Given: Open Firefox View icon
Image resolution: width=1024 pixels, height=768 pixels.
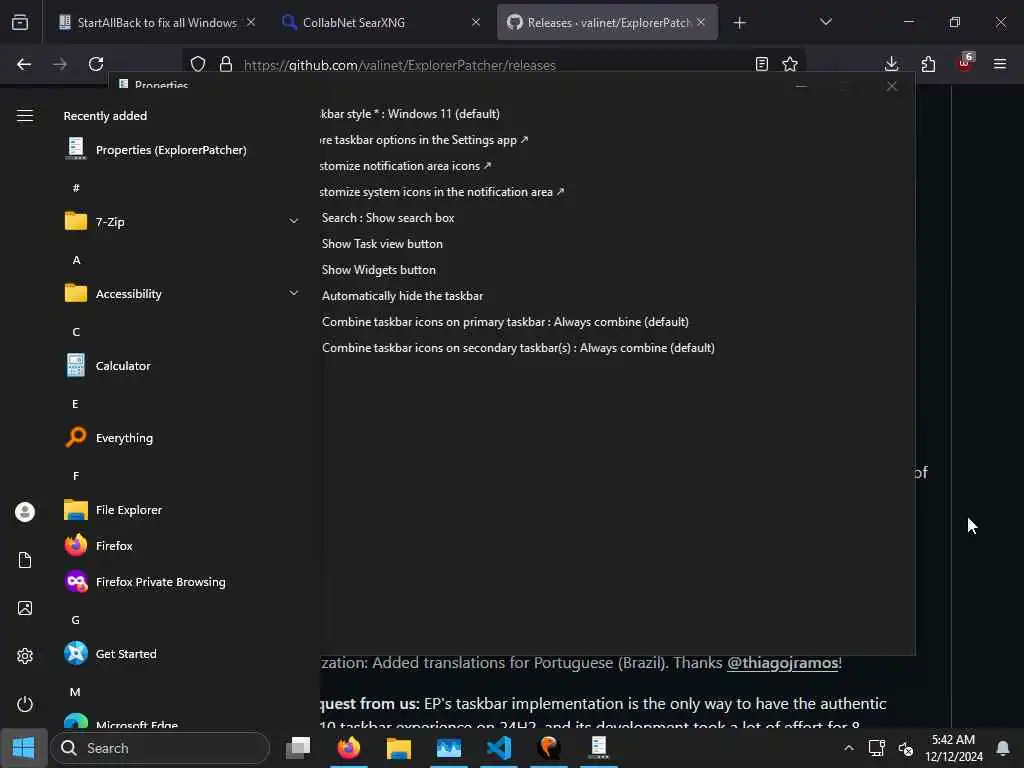Looking at the screenshot, I should [x=20, y=23].
